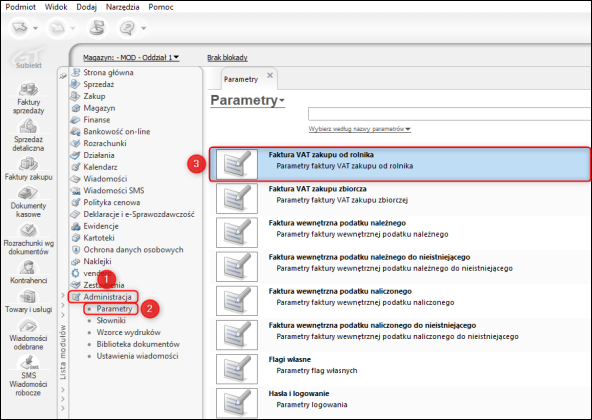The width and height of the screenshot is (592, 420).
Task: Select the Kalendarz module
Action: [100, 167]
